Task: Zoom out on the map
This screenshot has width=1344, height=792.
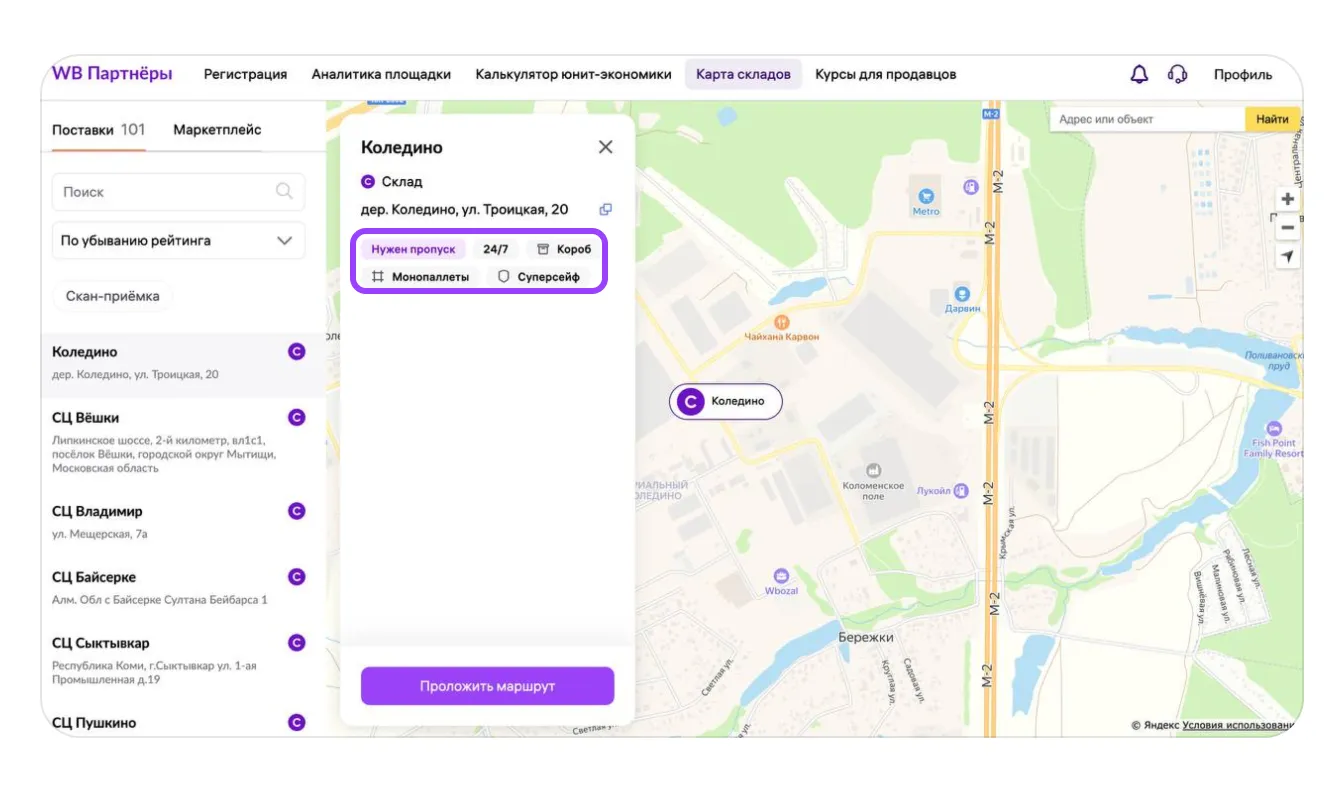Action: pyautogui.click(x=1287, y=228)
